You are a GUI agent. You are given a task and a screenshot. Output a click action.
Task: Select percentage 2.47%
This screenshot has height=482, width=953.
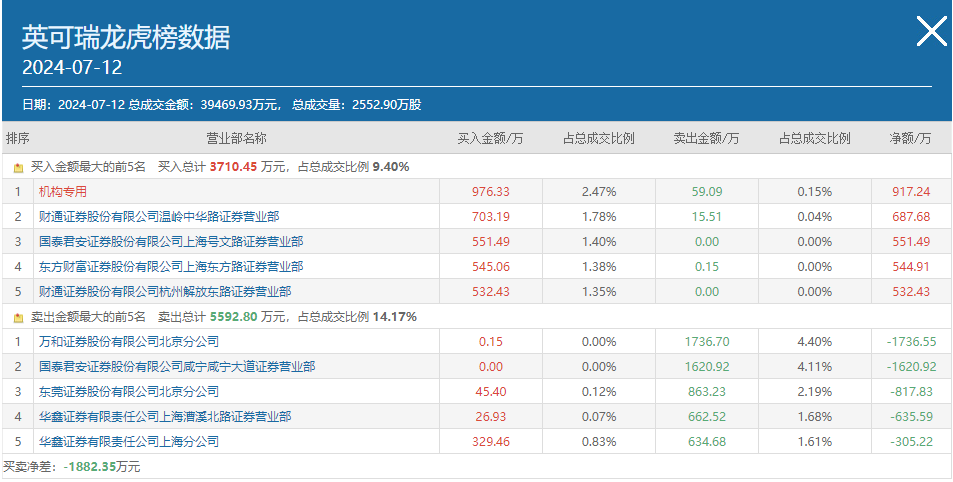click(599, 191)
